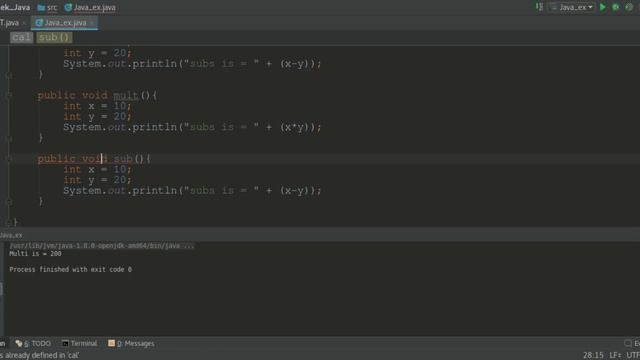The image size is (640, 360).
Task: Open the TODO tool window tab
Action: click(x=33, y=343)
